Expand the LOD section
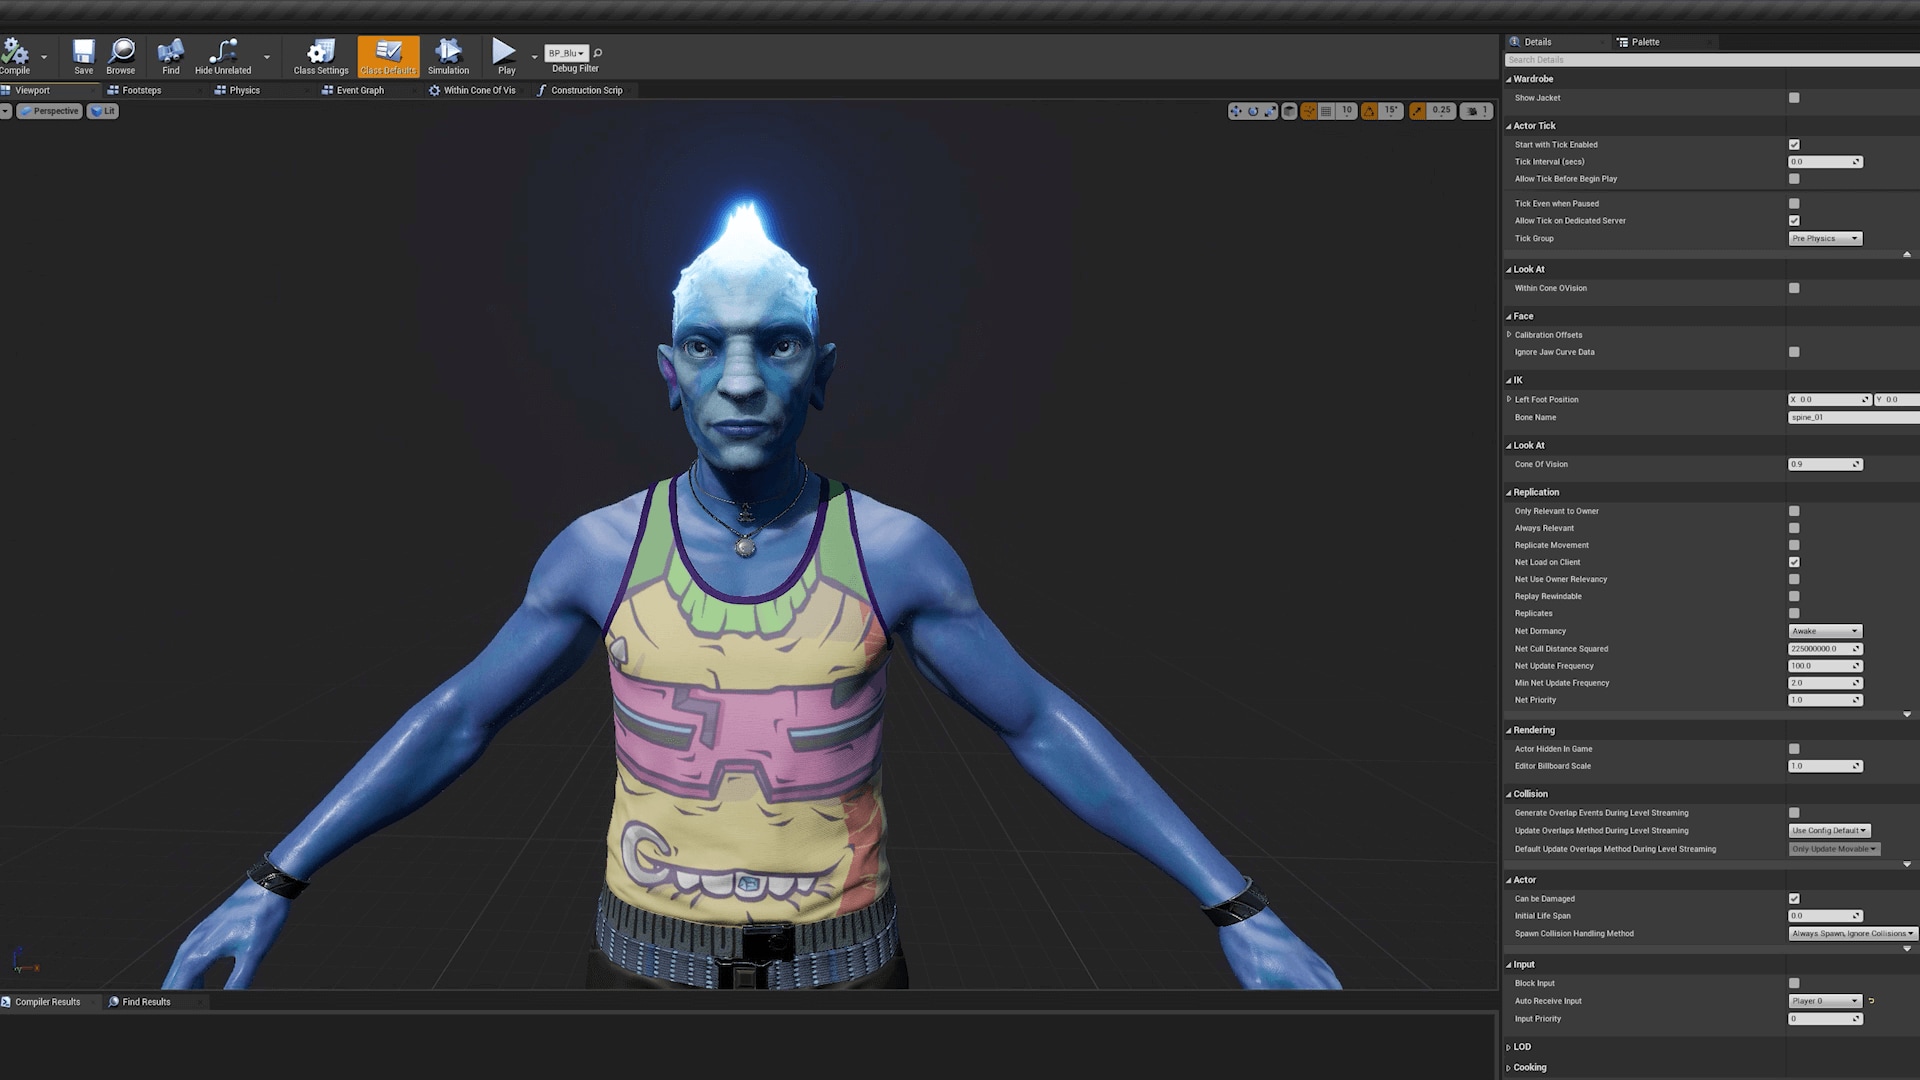Screen dimensions: 1920x1080 click(1509, 1048)
